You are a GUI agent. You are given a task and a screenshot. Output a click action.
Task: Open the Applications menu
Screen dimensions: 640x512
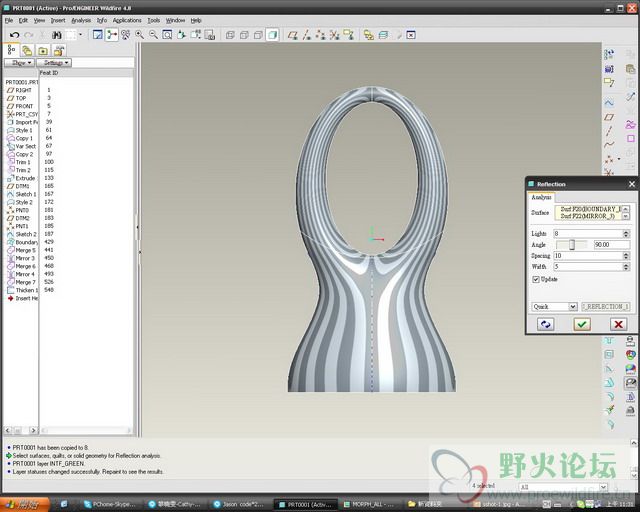tap(127, 20)
